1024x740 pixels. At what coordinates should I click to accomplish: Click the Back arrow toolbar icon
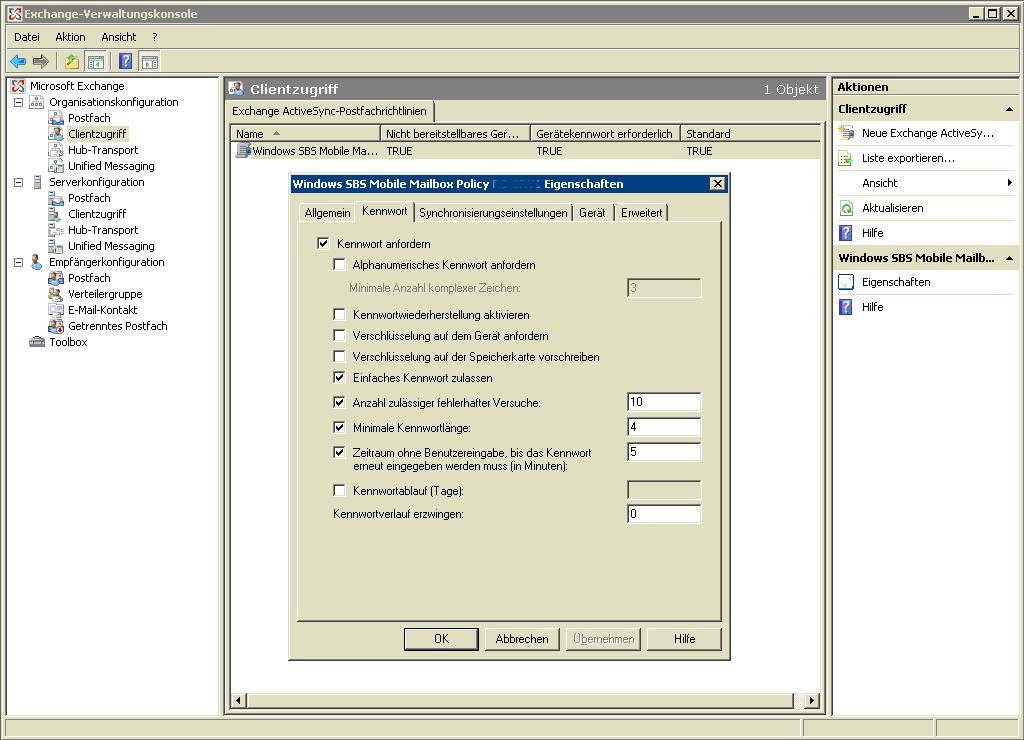[18, 61]
